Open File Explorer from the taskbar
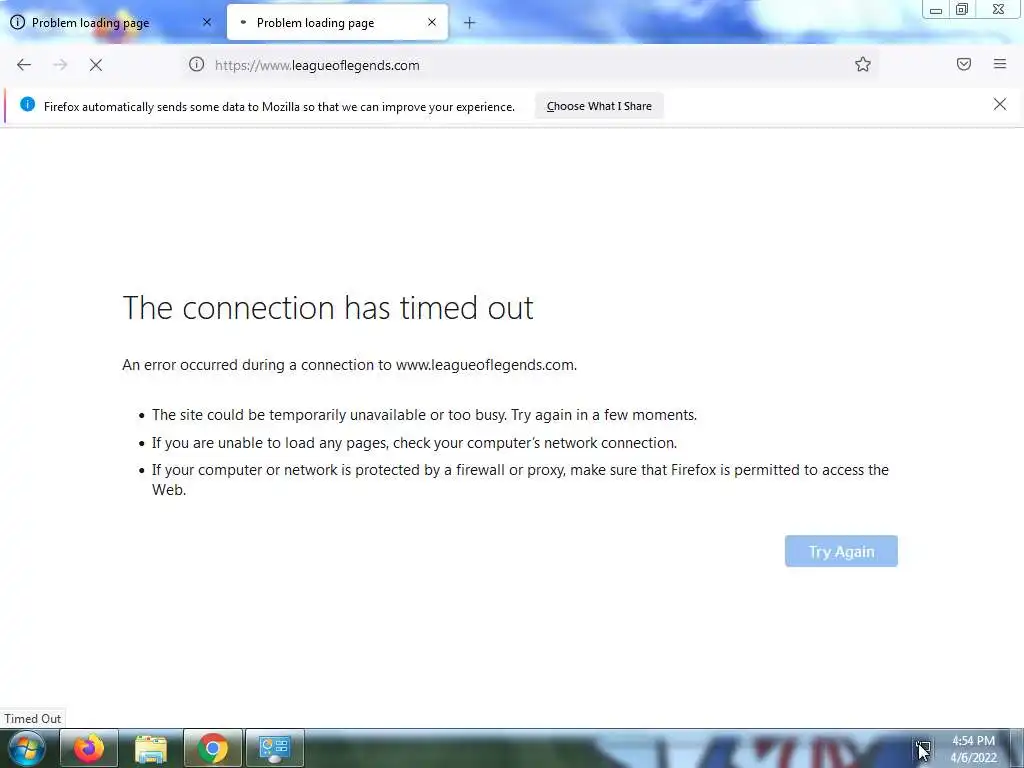Viewport: 1024px width, 768px height. point(151,748)
